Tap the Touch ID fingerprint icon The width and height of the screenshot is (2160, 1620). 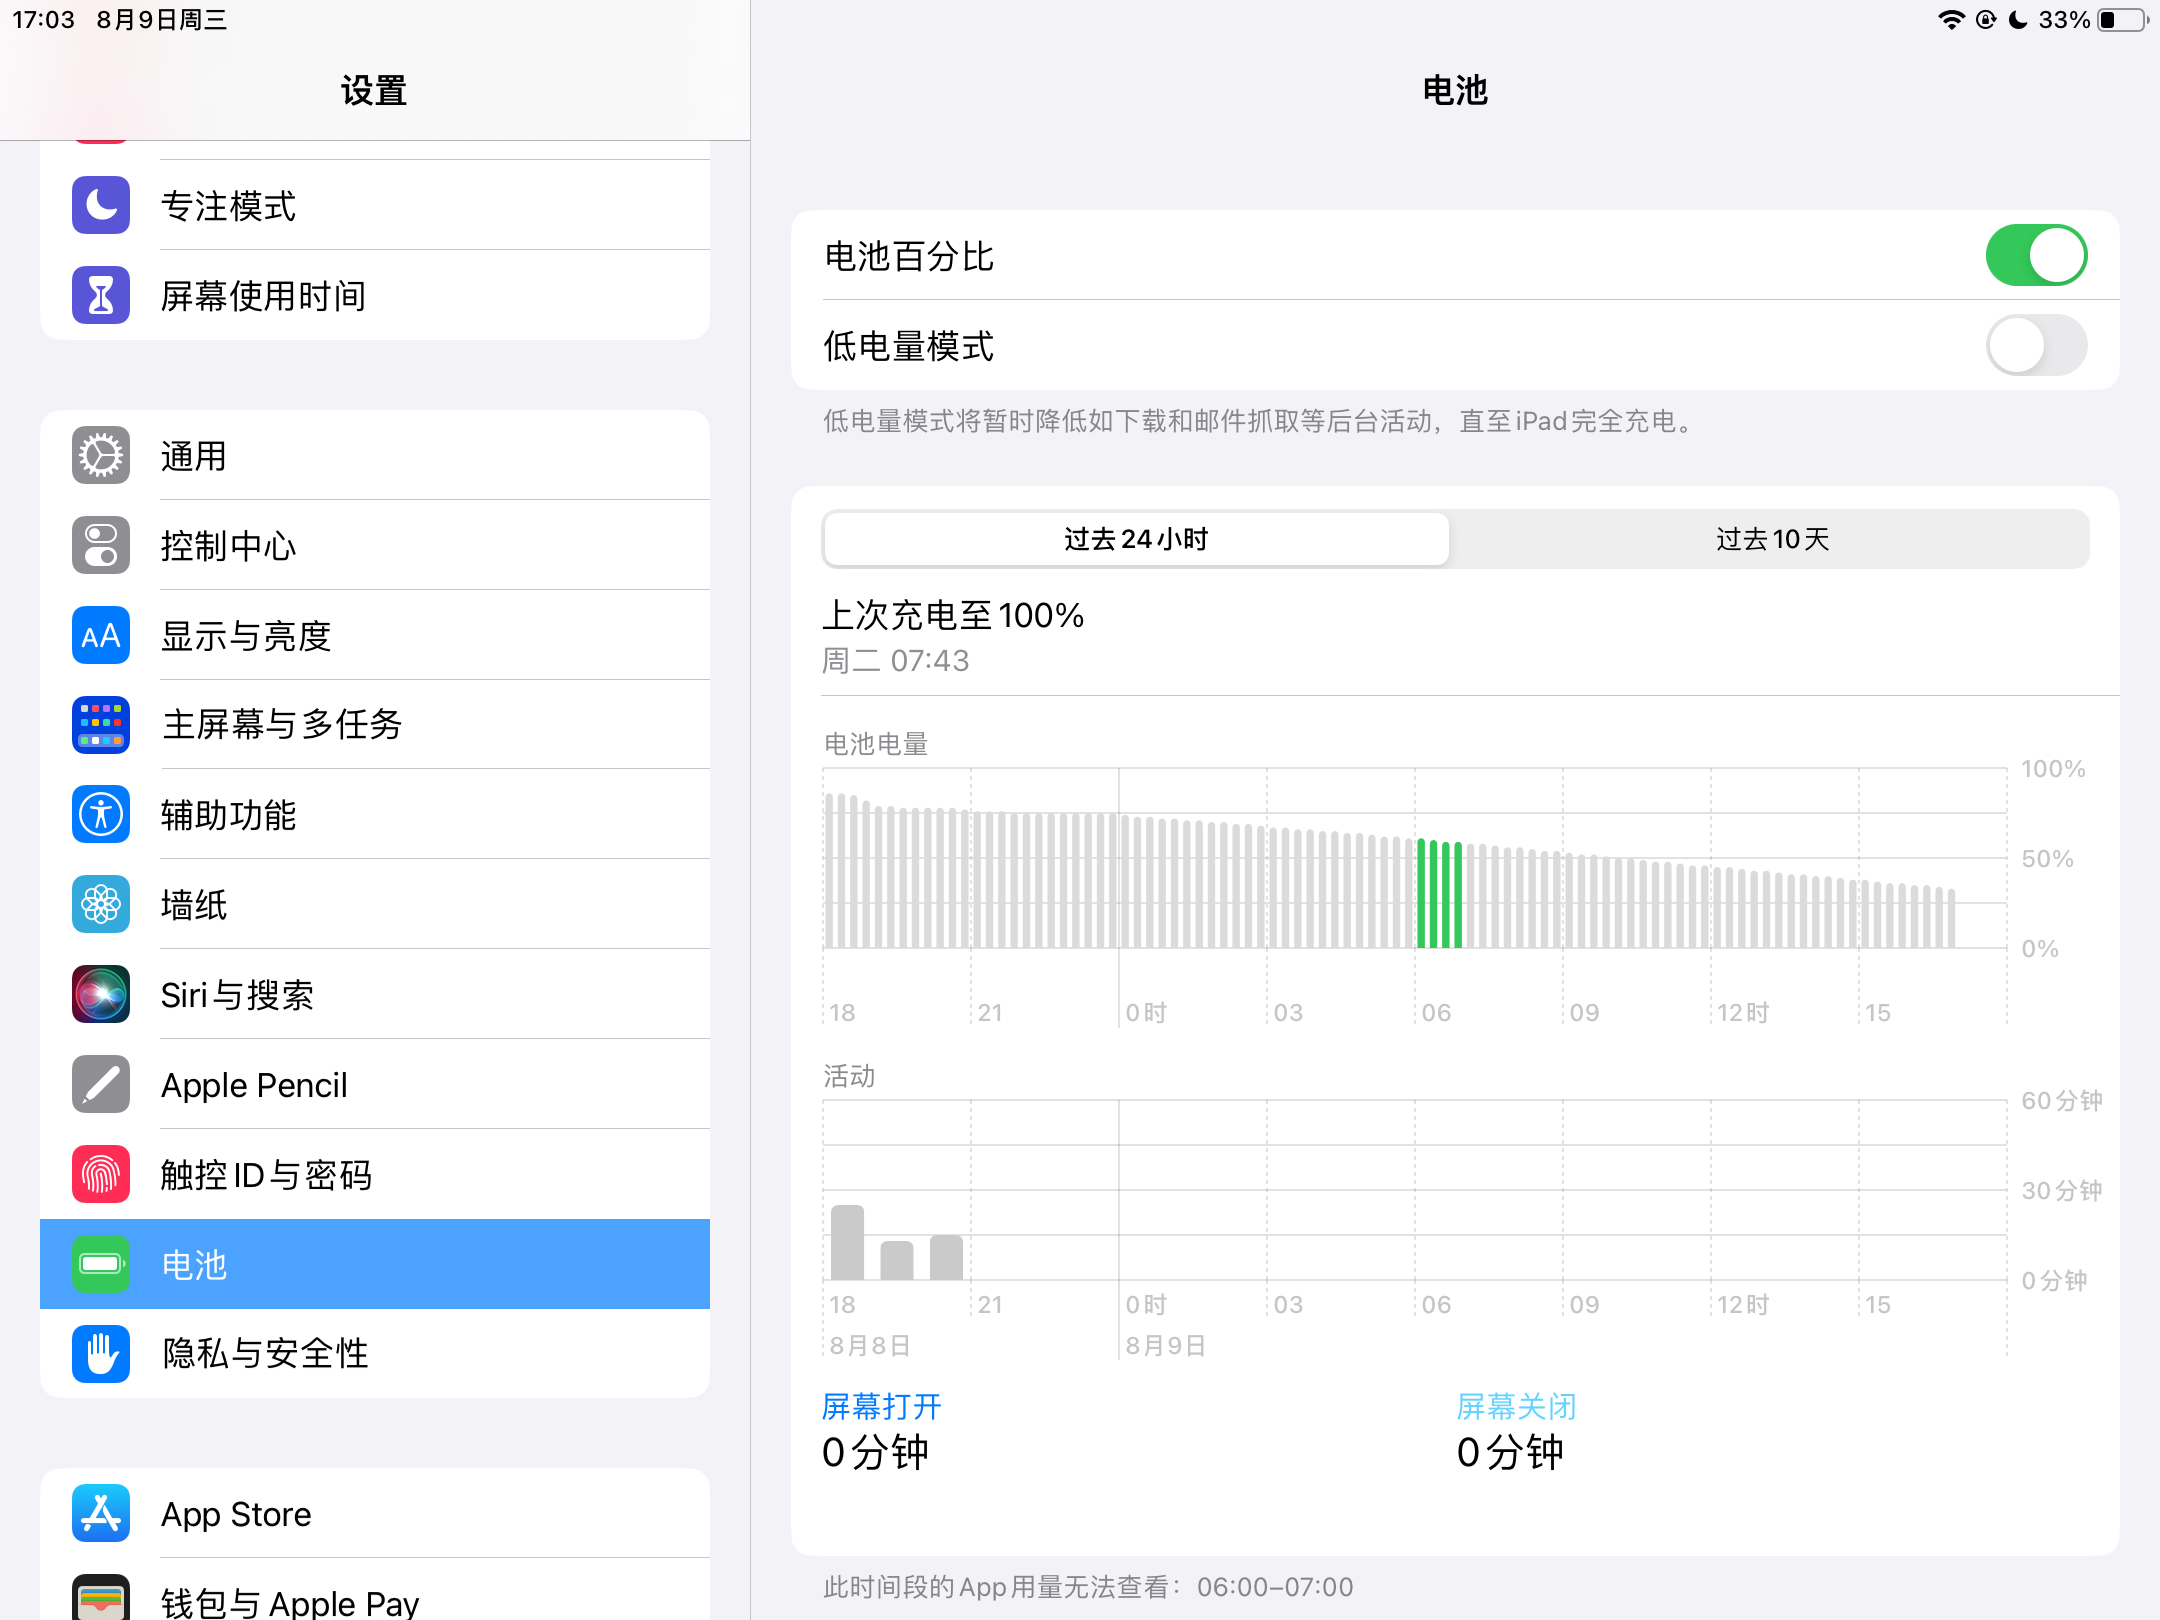[101, 1174]
